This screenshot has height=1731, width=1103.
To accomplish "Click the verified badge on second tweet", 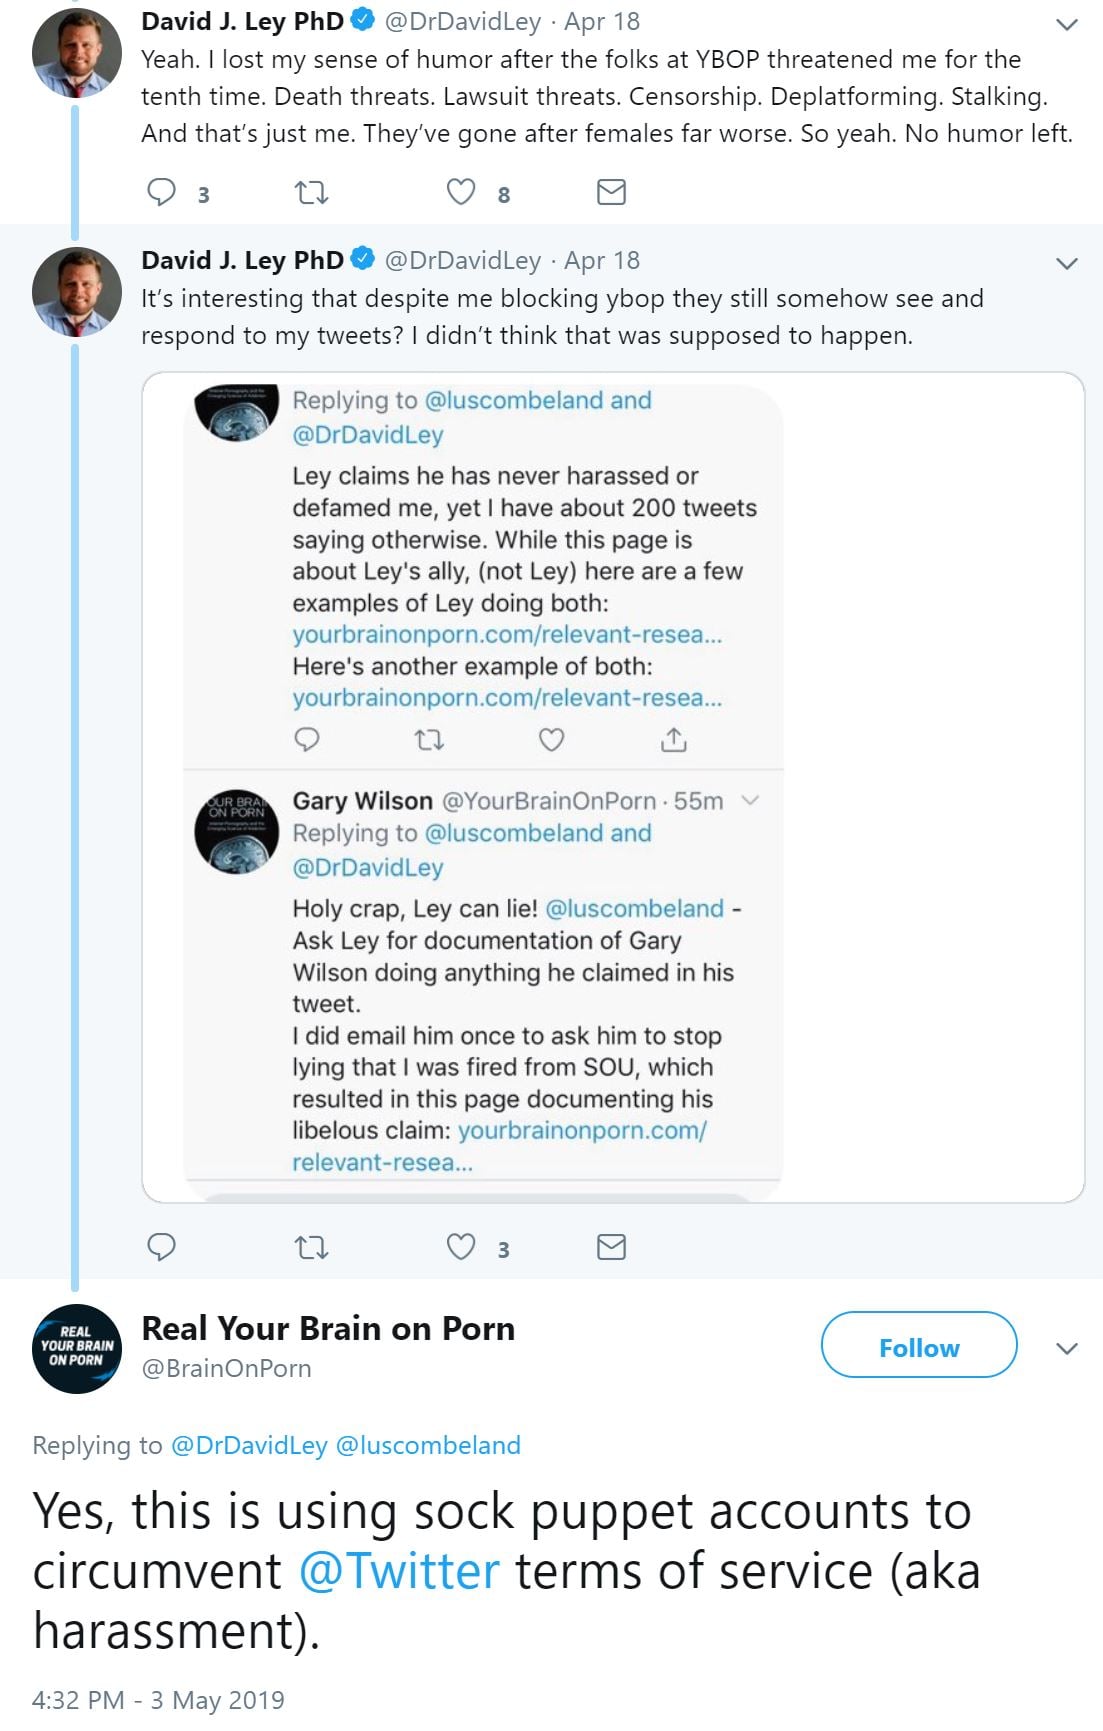I will (363, 260).
